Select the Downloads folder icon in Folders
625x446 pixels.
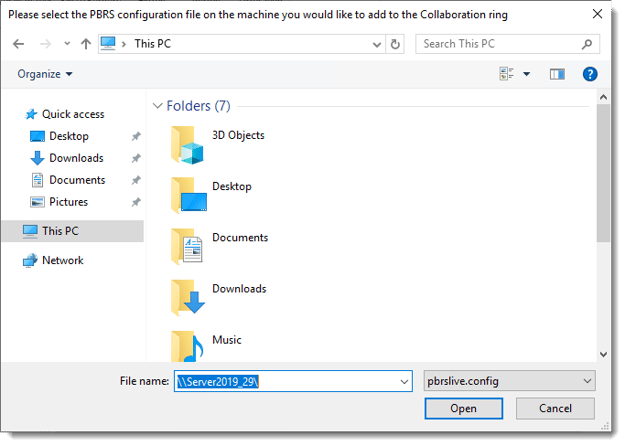pyautogui.click(x=188, y=297)
